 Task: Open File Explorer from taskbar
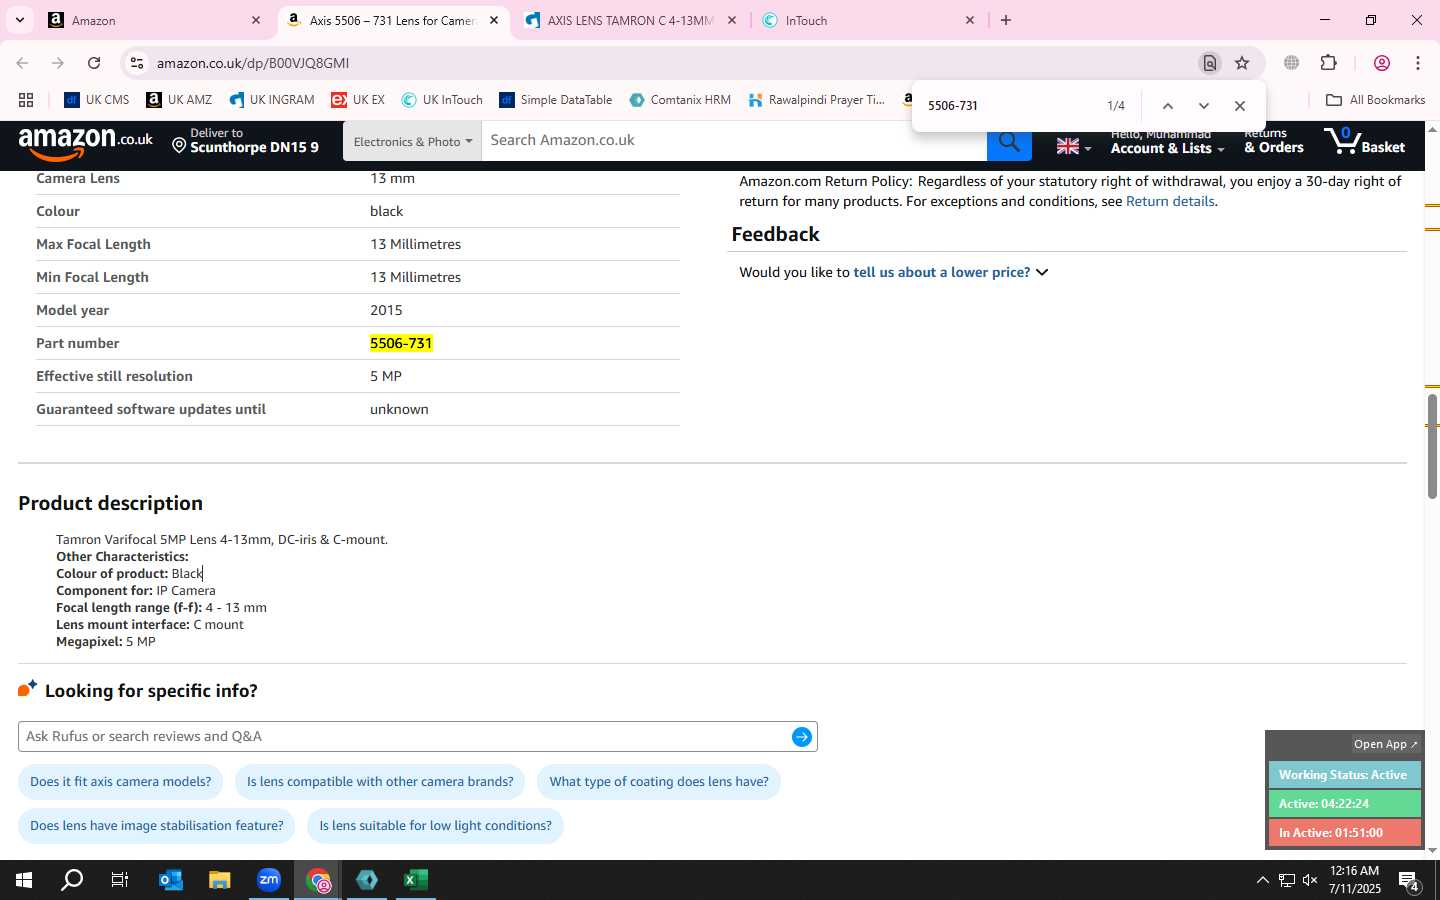pos(220,880)
